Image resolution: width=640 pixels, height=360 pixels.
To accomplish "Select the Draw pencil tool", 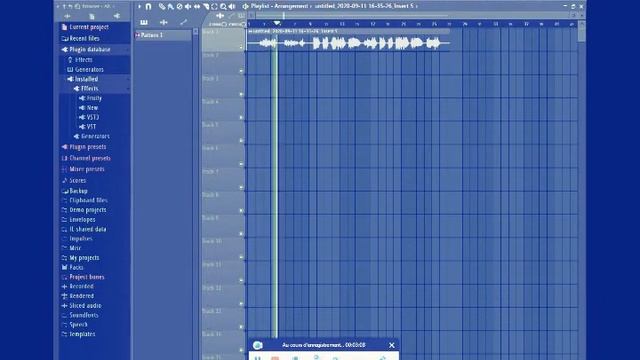I will point(162,7).
